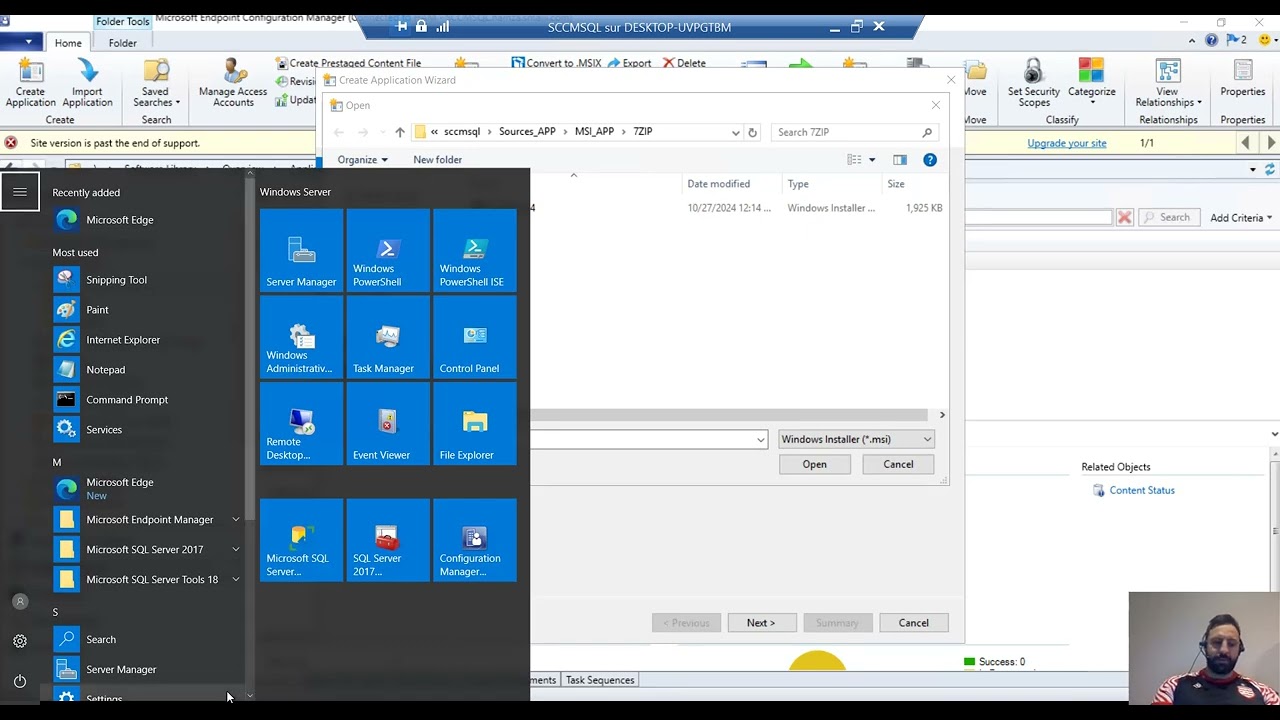This screenshot has height=720, width=1280.
Task: Open the Windows PowerShell ISE tile
Action: [475, 250]
